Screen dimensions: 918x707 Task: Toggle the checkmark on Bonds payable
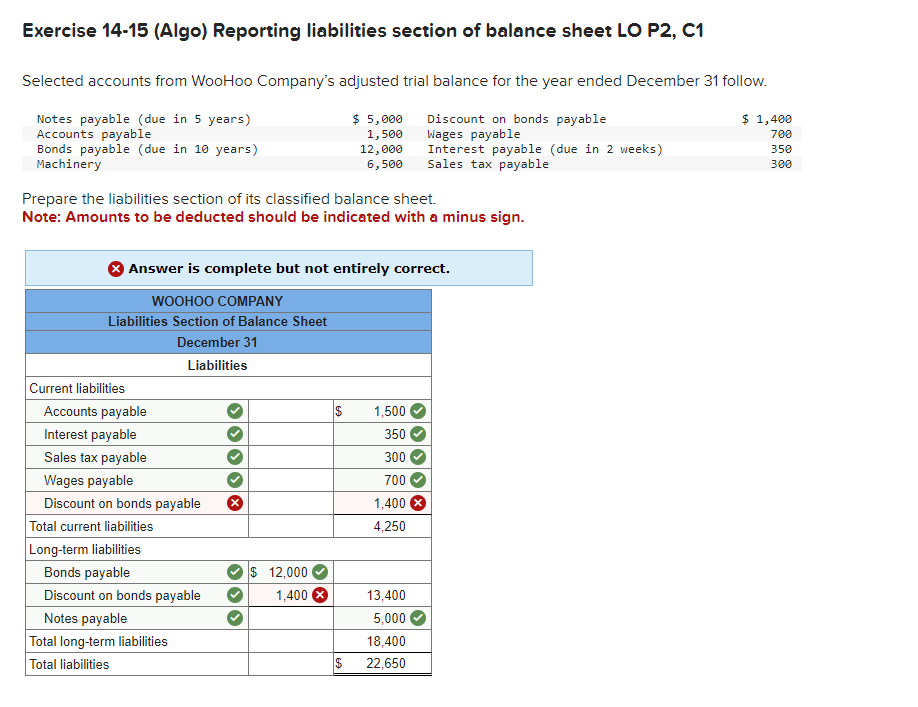pos(233,572)
